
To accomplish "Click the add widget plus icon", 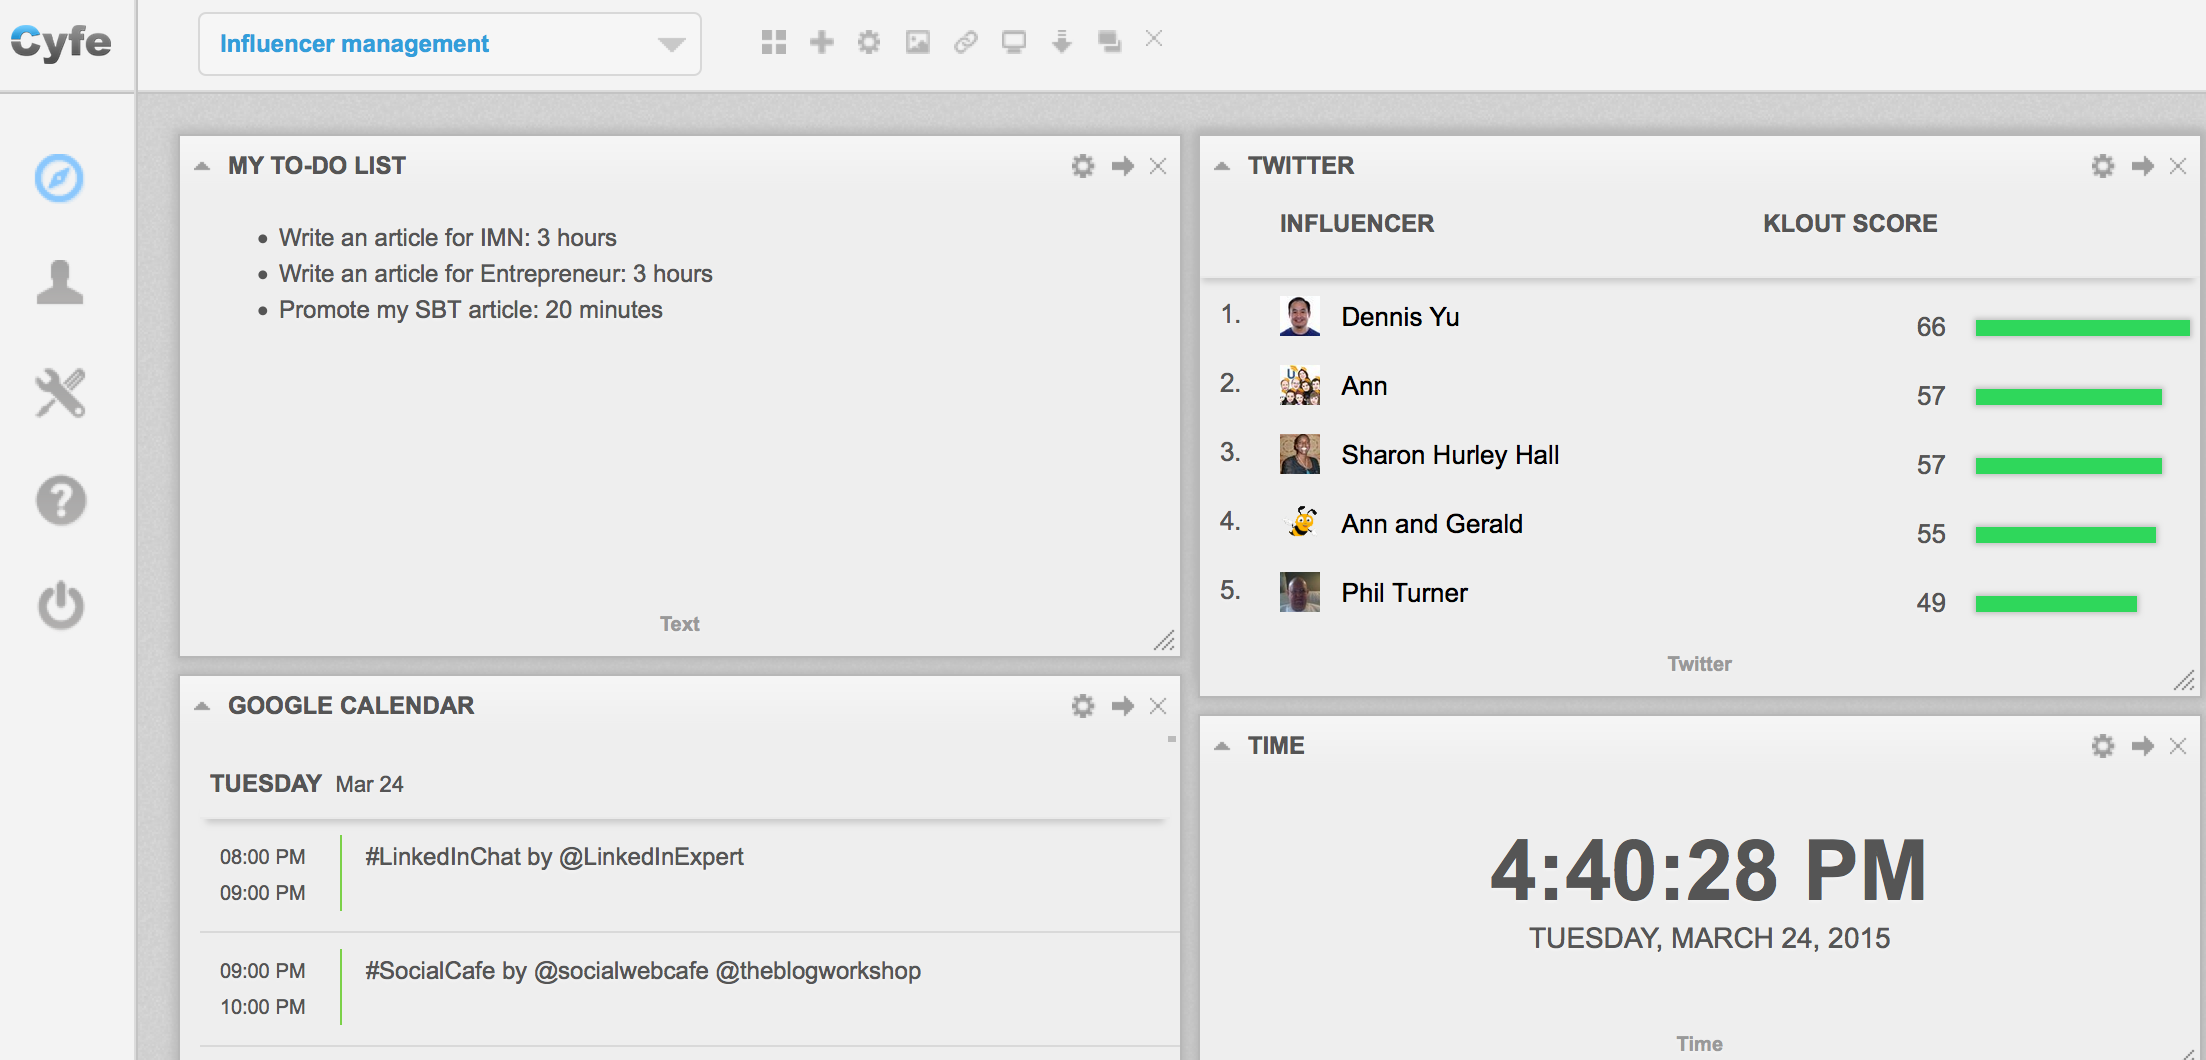I will click(x=821, y=42).
